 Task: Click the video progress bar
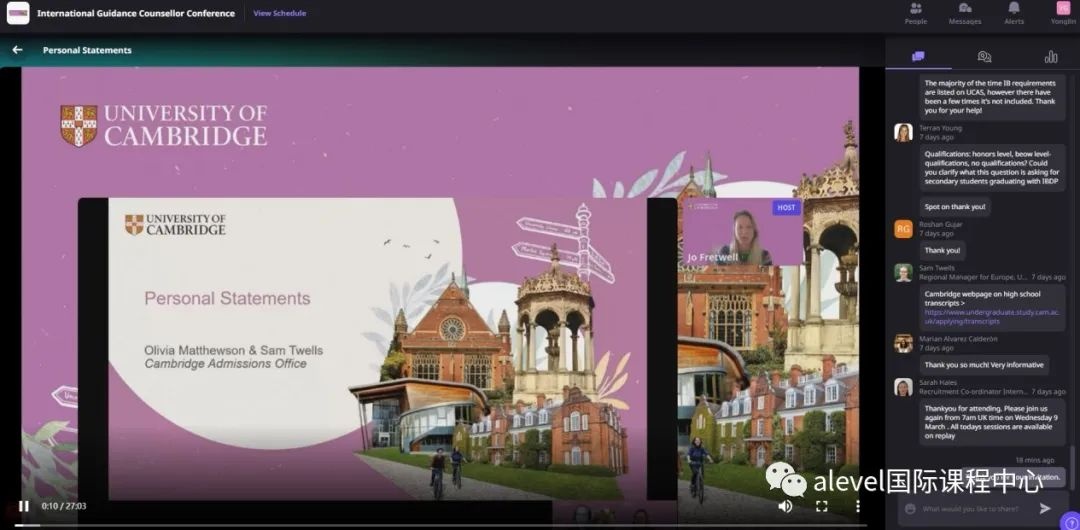400,525
